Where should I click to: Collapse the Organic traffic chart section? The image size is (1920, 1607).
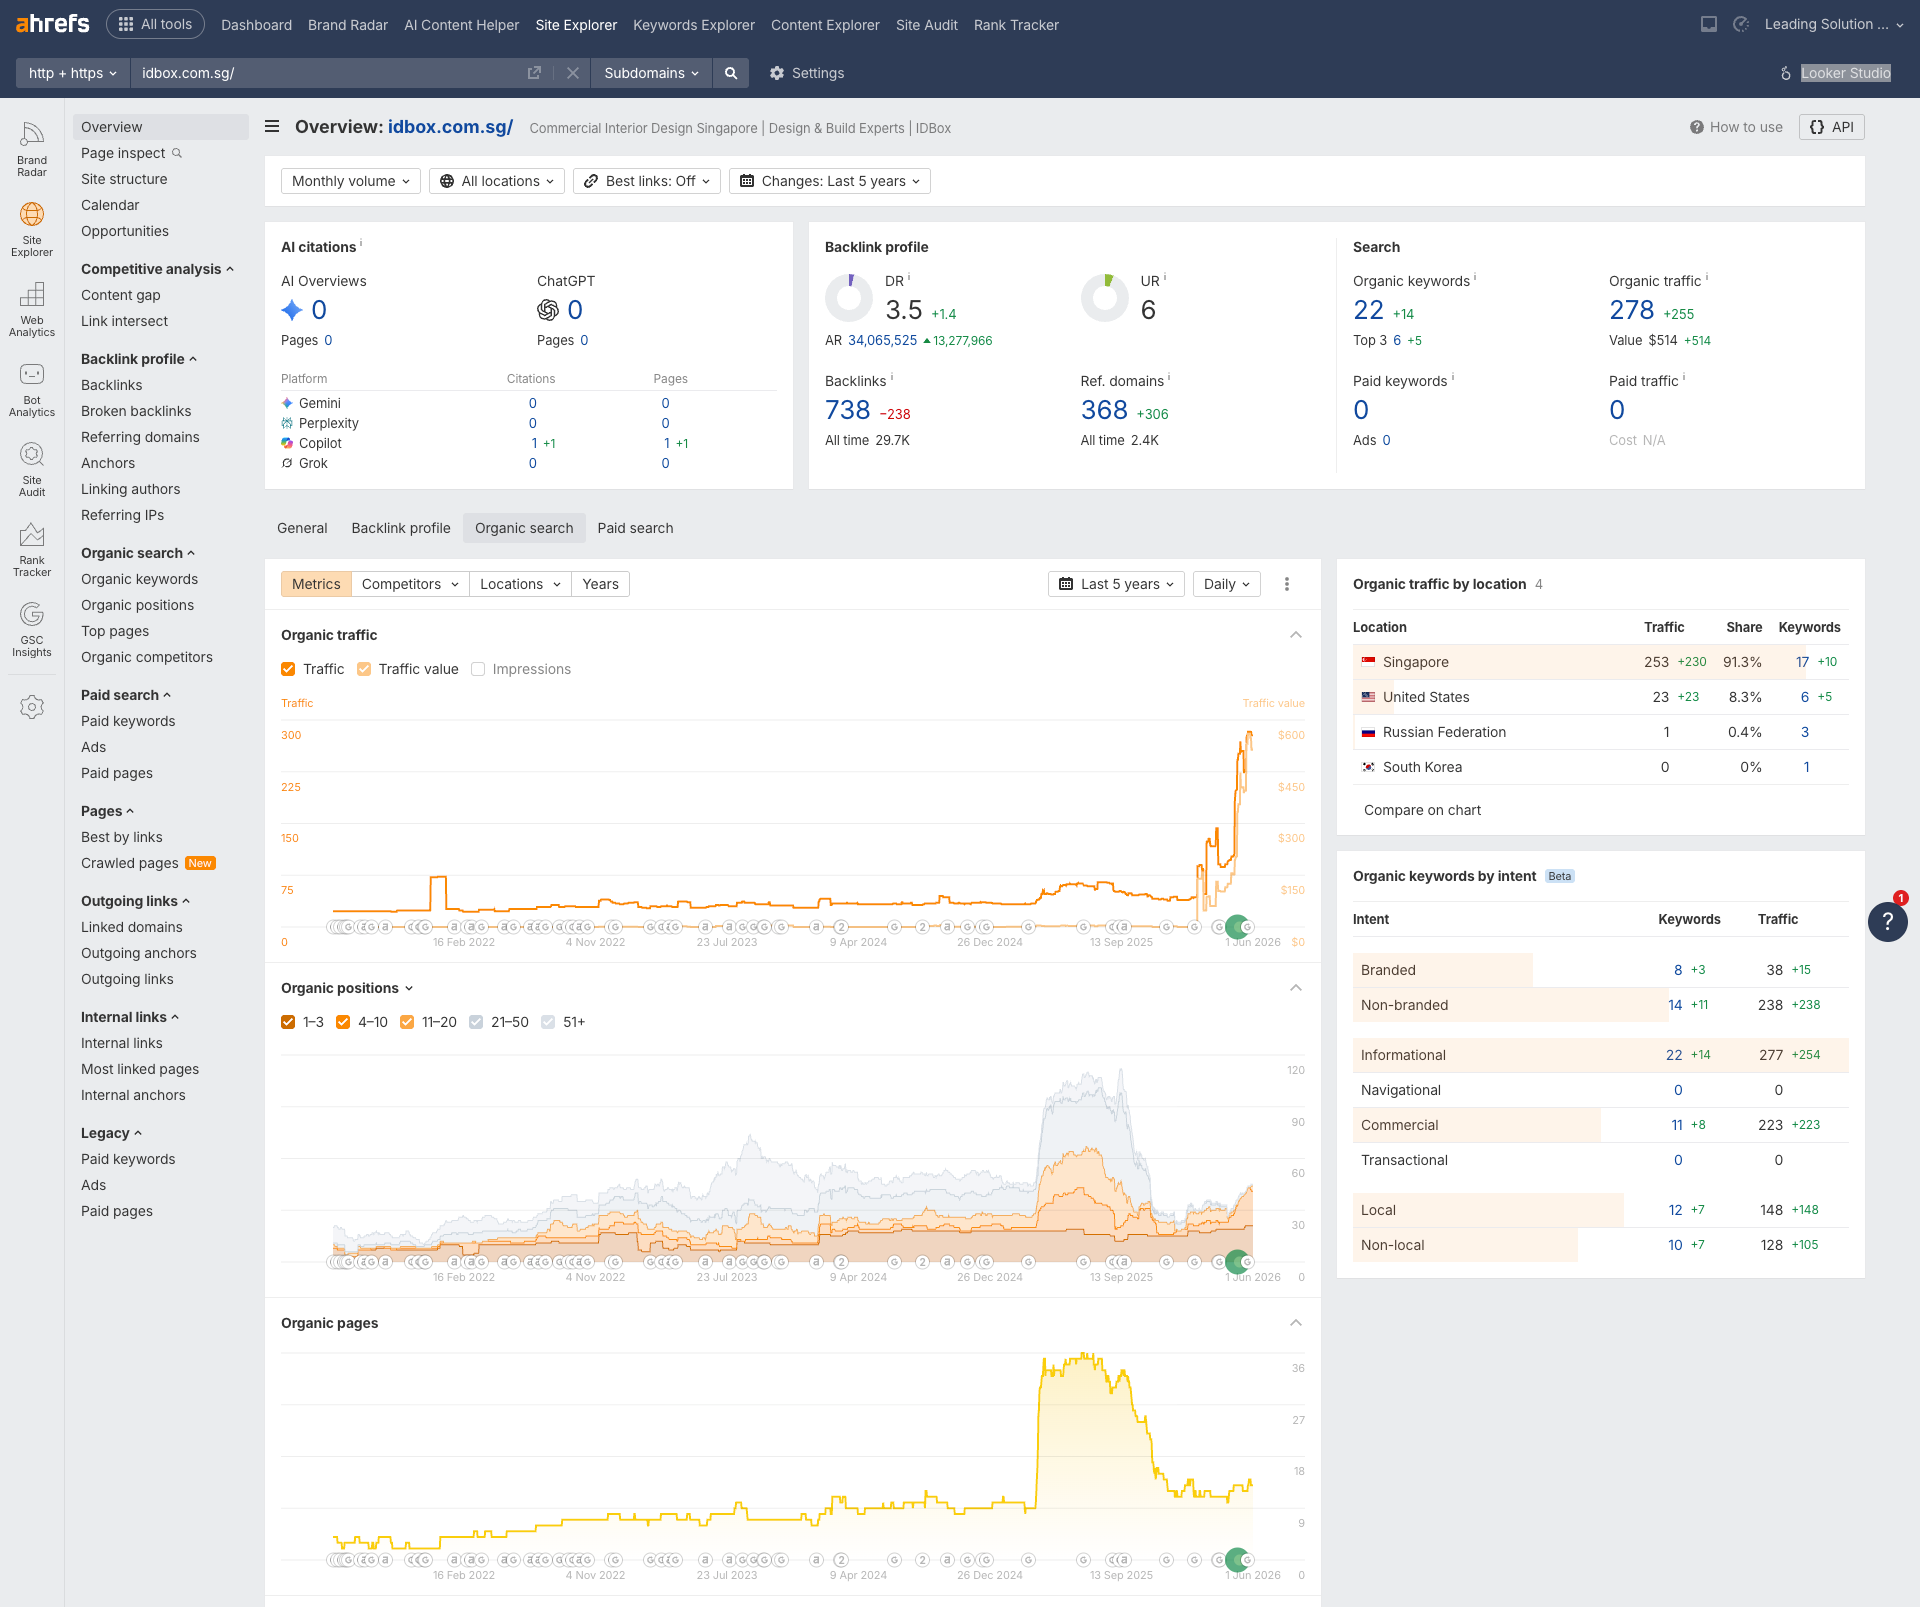1296,635
